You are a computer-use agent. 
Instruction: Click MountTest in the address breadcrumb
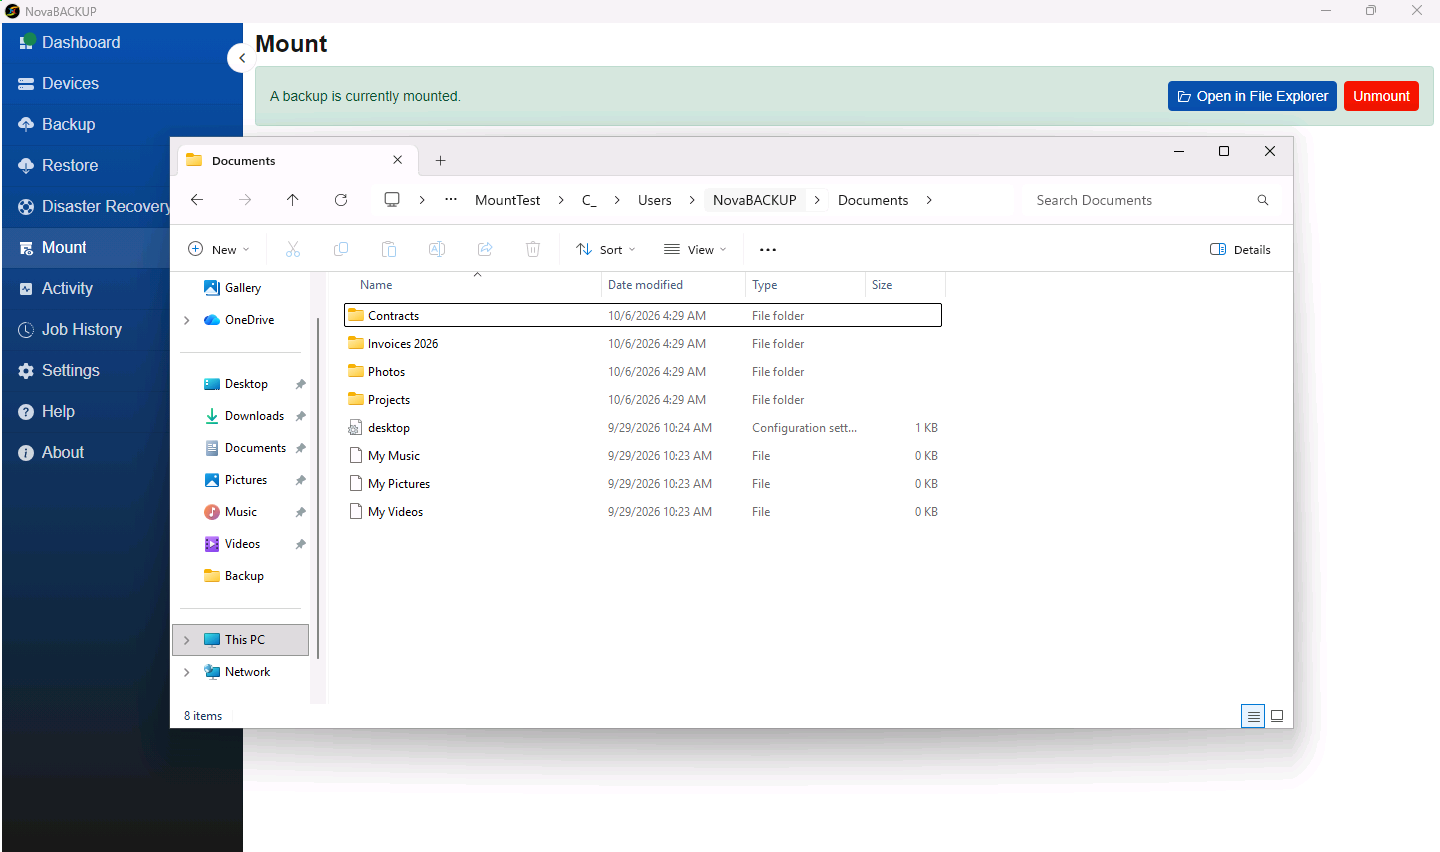pyautogui.click(x=508, y=200)
